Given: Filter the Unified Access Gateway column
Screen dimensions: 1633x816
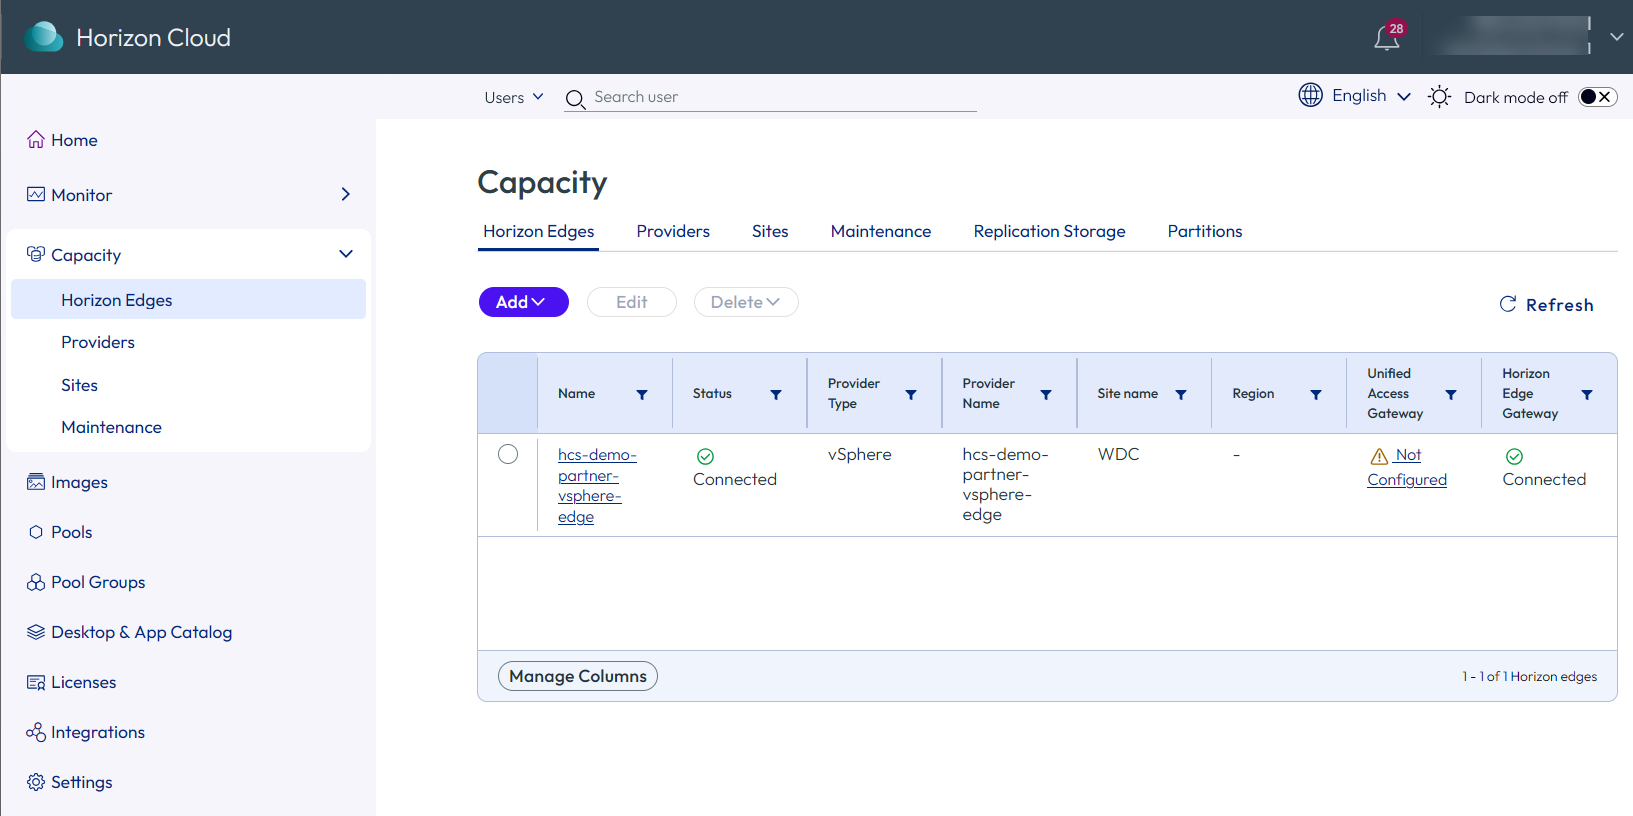Looking at the screenshot, I should 1451,395.
